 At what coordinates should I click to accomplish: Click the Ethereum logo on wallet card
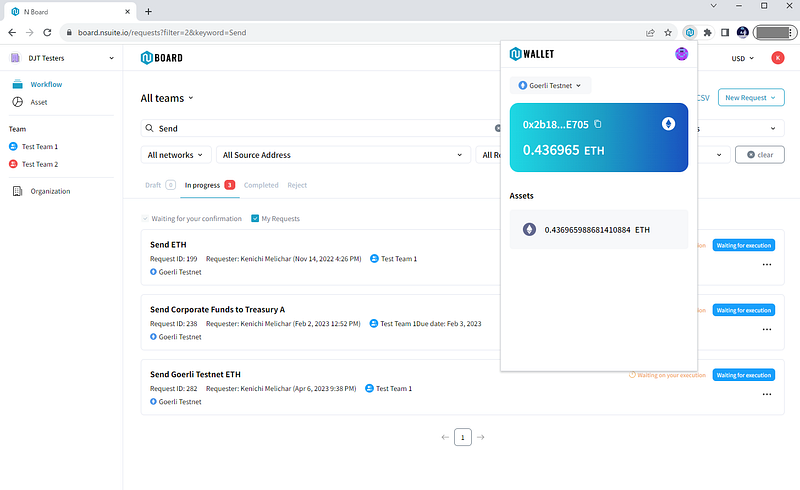click(668, 124)
